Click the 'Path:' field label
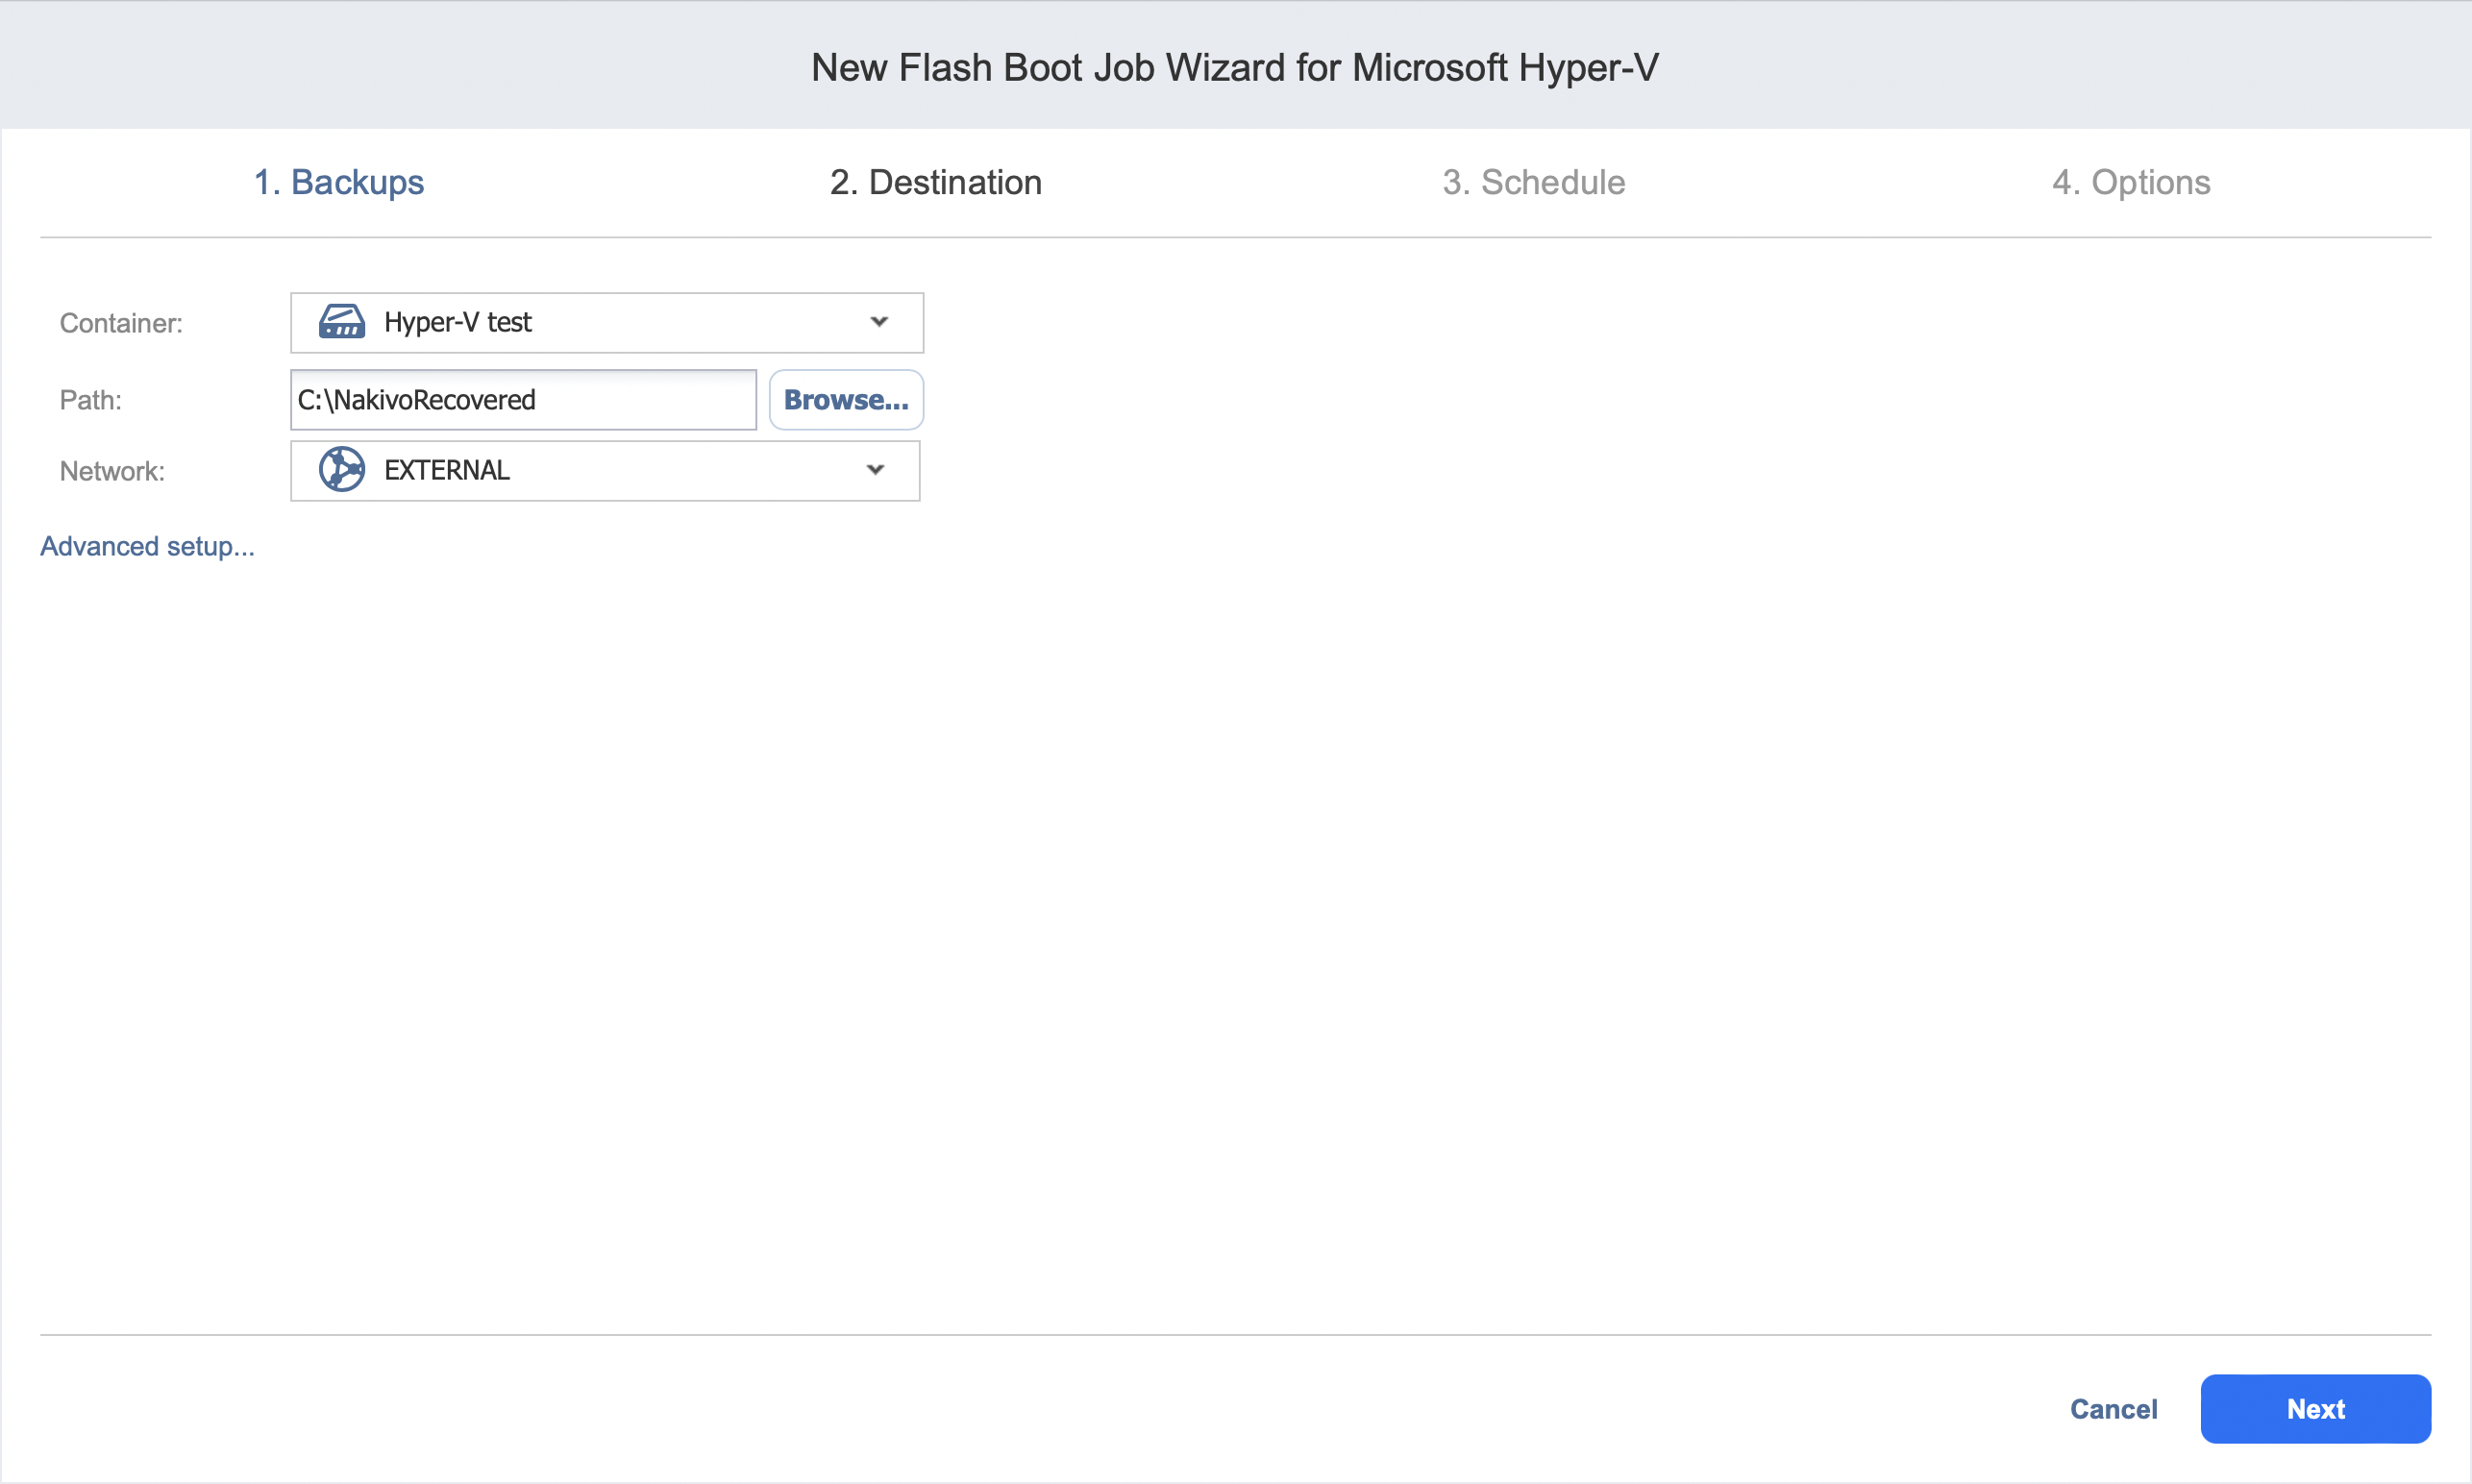The image size is (2472, 1484). tap(91, 400)
